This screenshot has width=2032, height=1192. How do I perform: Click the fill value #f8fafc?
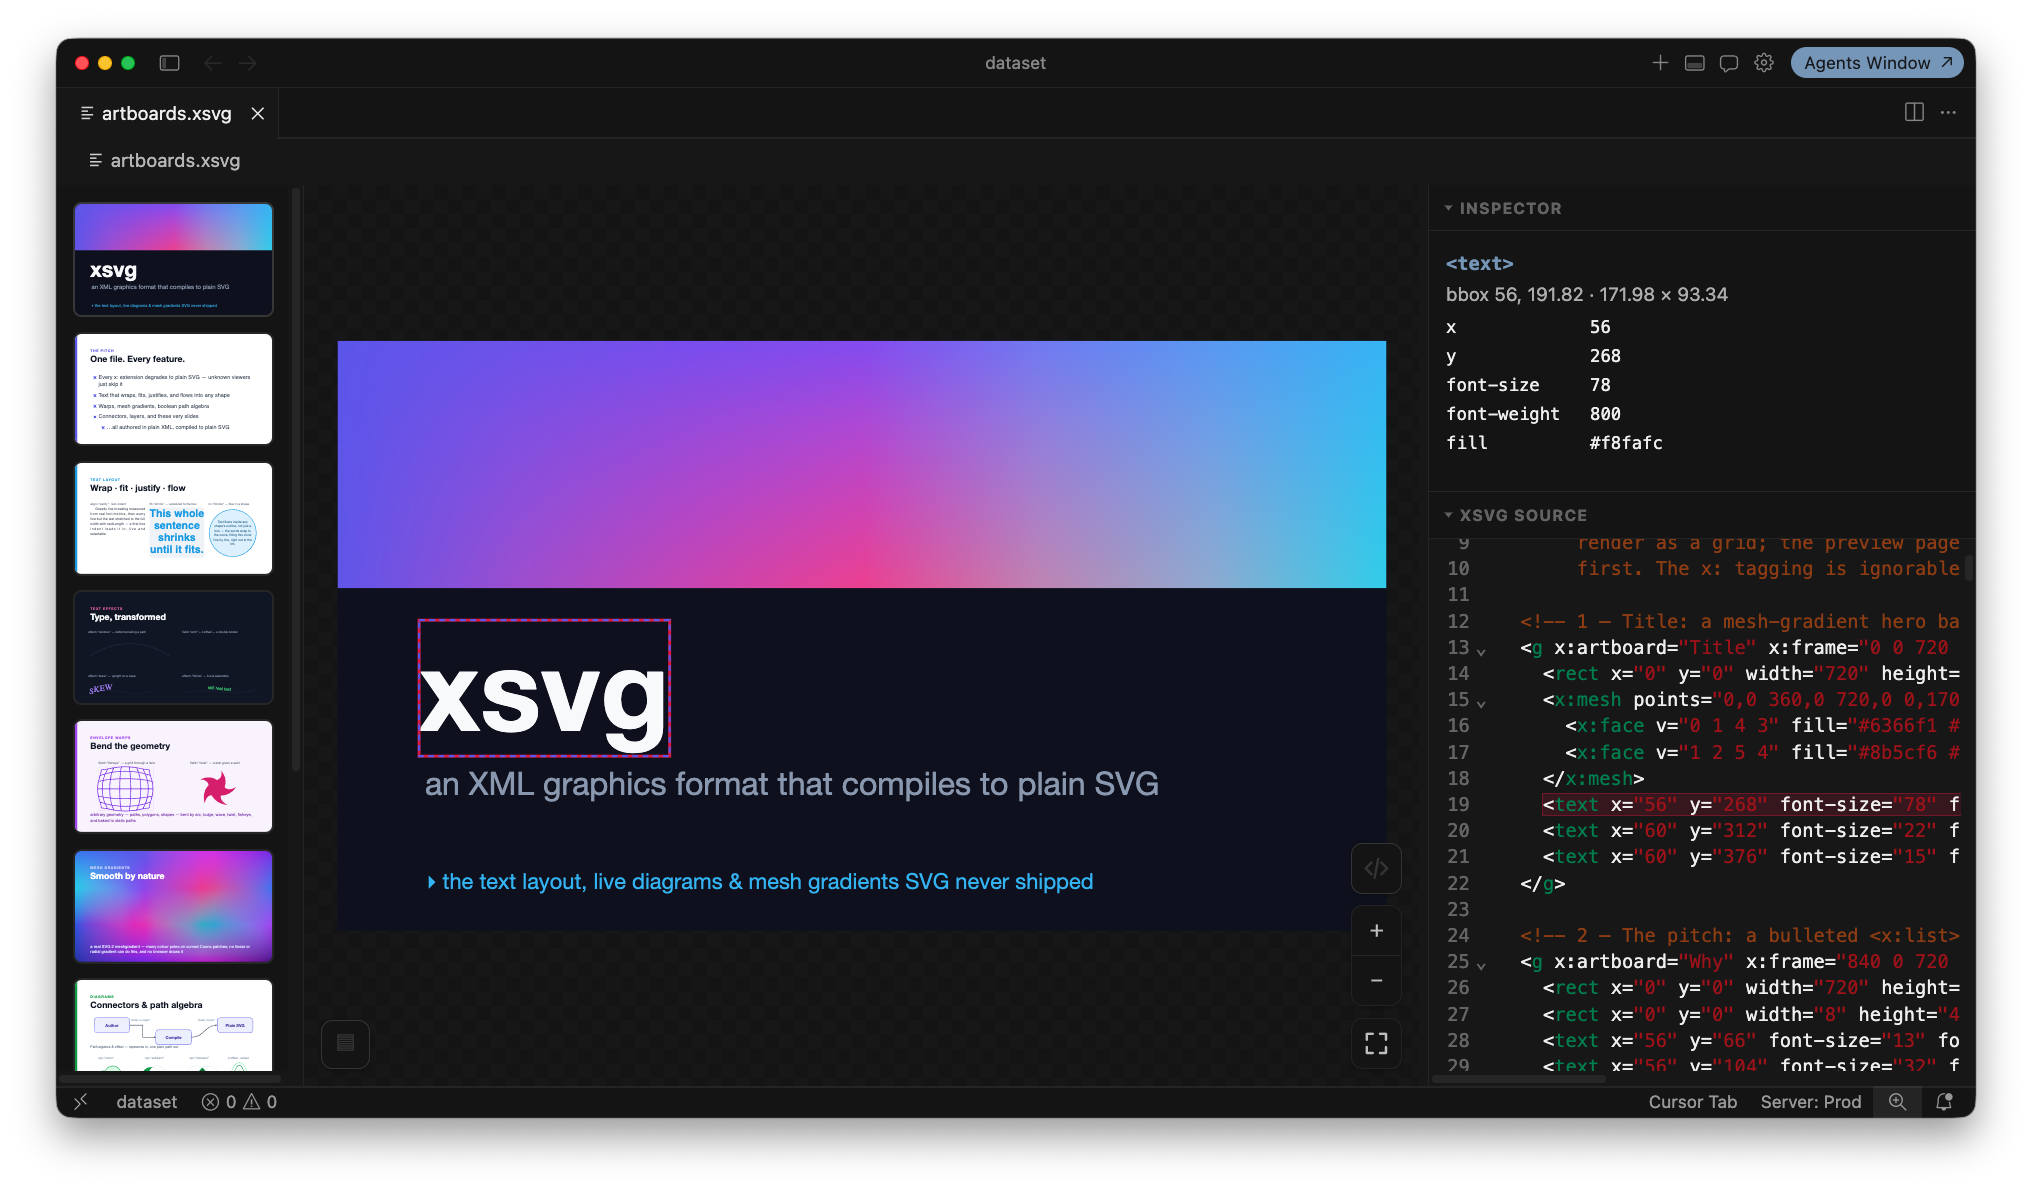[x=1626, y=443]
